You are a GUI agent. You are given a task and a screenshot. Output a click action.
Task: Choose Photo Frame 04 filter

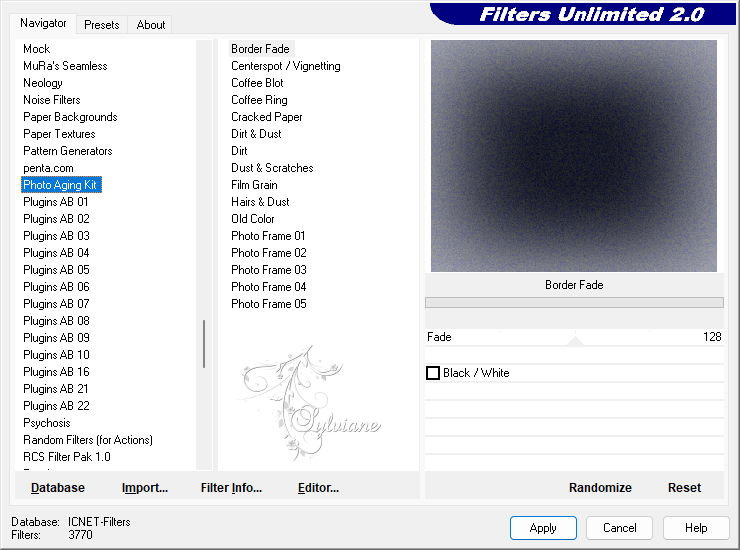pos(269,287)
